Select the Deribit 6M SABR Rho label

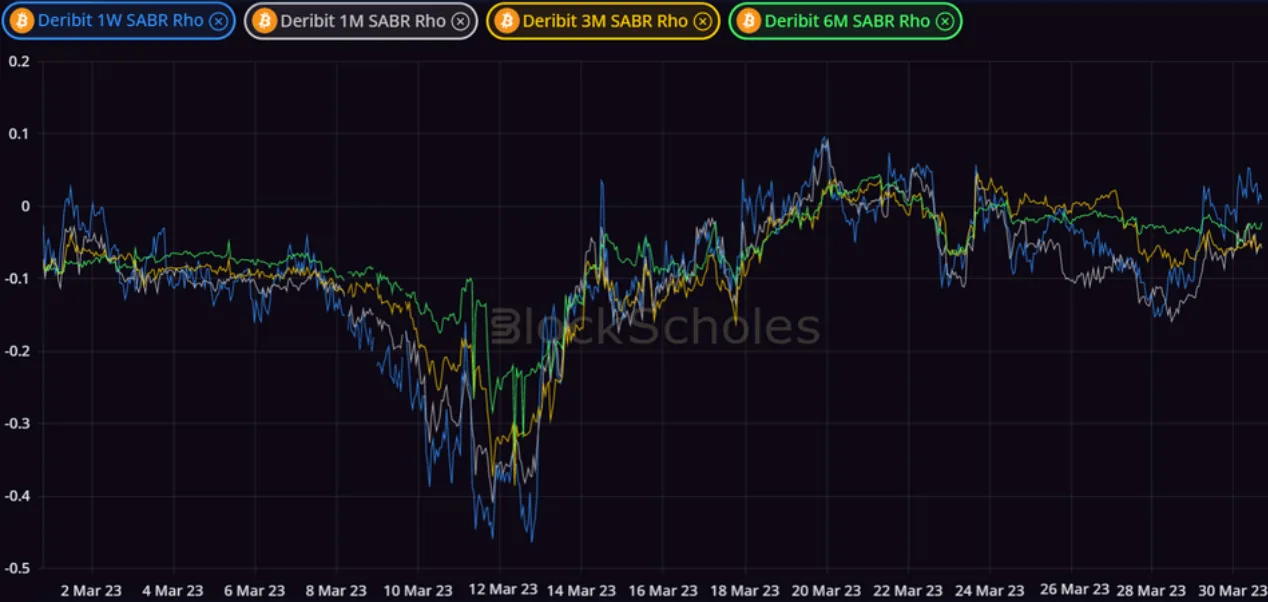(x=847, y=21)
